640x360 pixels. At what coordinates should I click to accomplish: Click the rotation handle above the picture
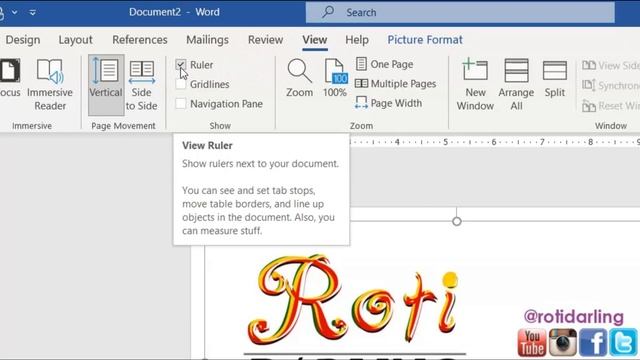click(457, 221)
